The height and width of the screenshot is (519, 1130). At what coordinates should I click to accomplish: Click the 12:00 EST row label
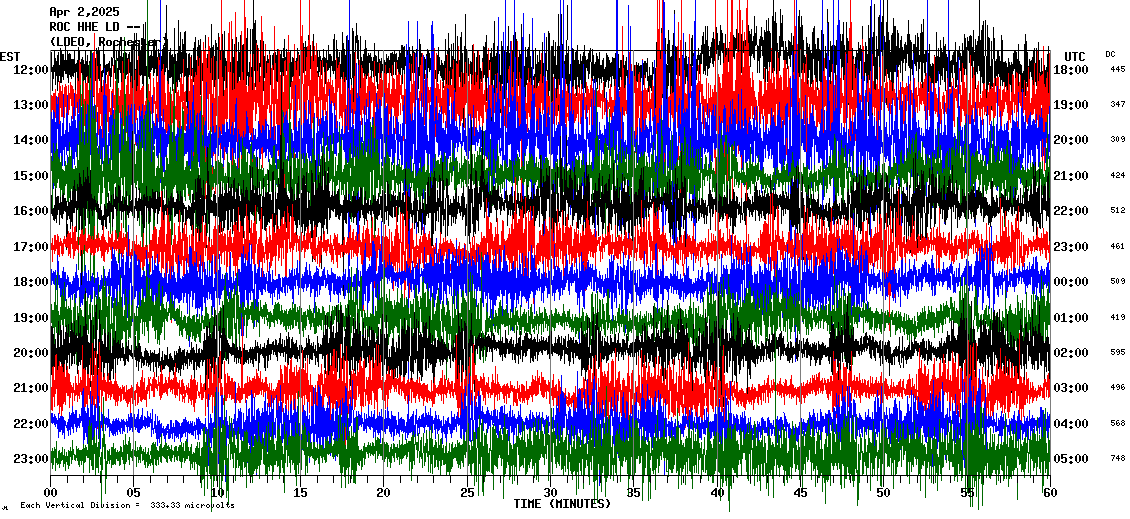click(30, 69)
